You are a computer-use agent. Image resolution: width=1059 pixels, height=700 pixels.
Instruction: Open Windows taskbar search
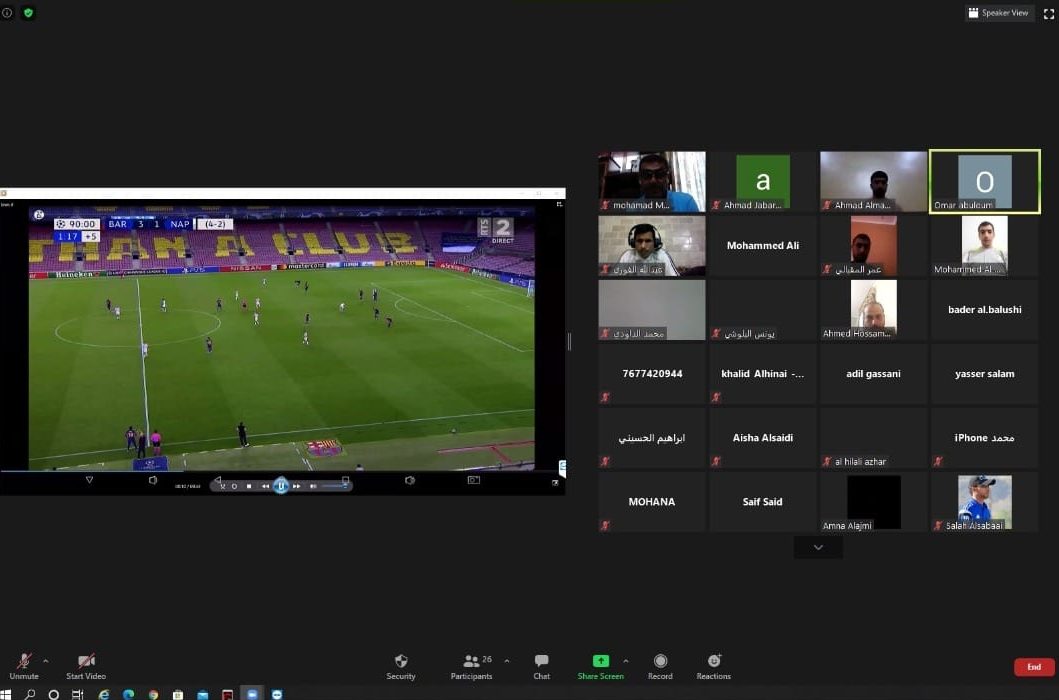point(29,694)
